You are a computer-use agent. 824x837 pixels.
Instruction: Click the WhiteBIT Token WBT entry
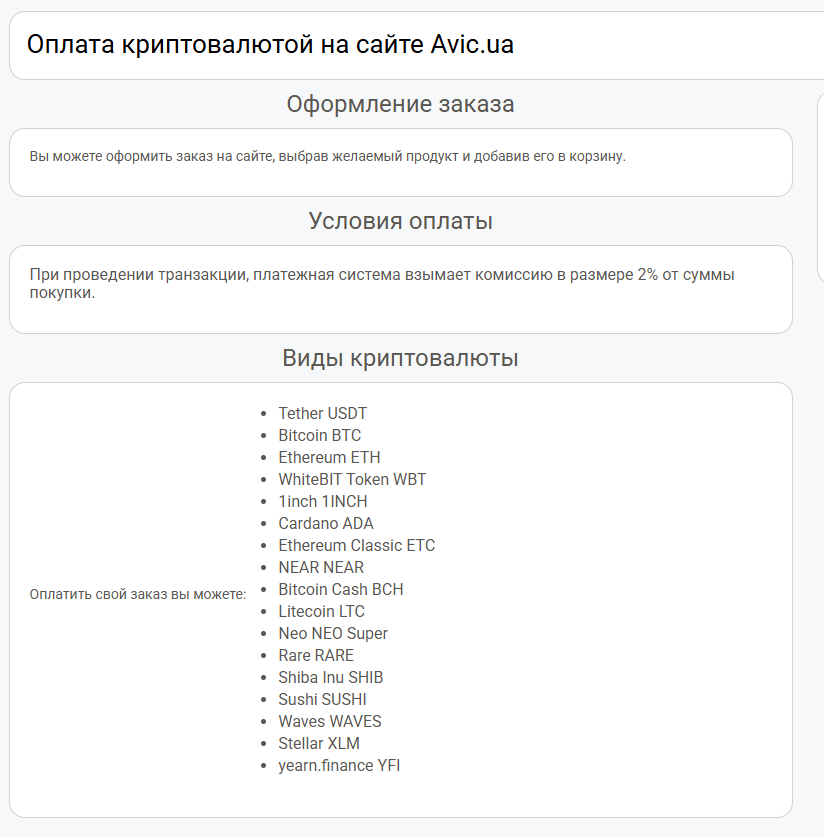352,479
